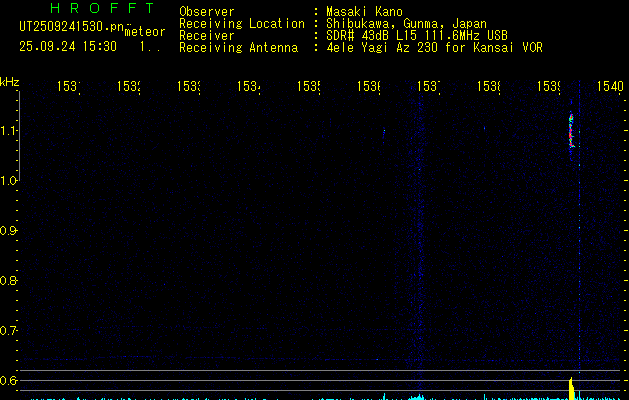
Task: Select the filename UT2509241530.pn text
Action: pos(72,27)
